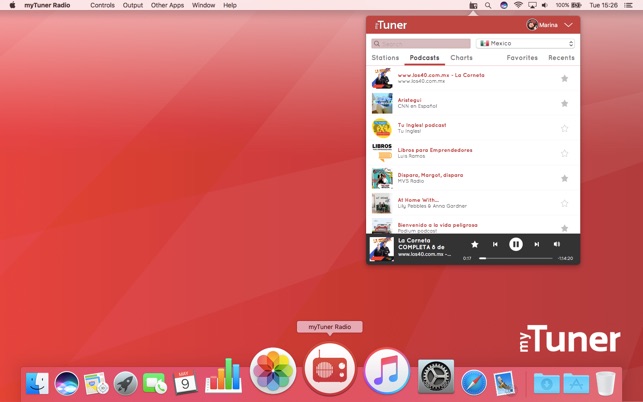Open Photos app in the Dock
The height and width of the screenshot is (402, 643).
(x=272, y=373)
